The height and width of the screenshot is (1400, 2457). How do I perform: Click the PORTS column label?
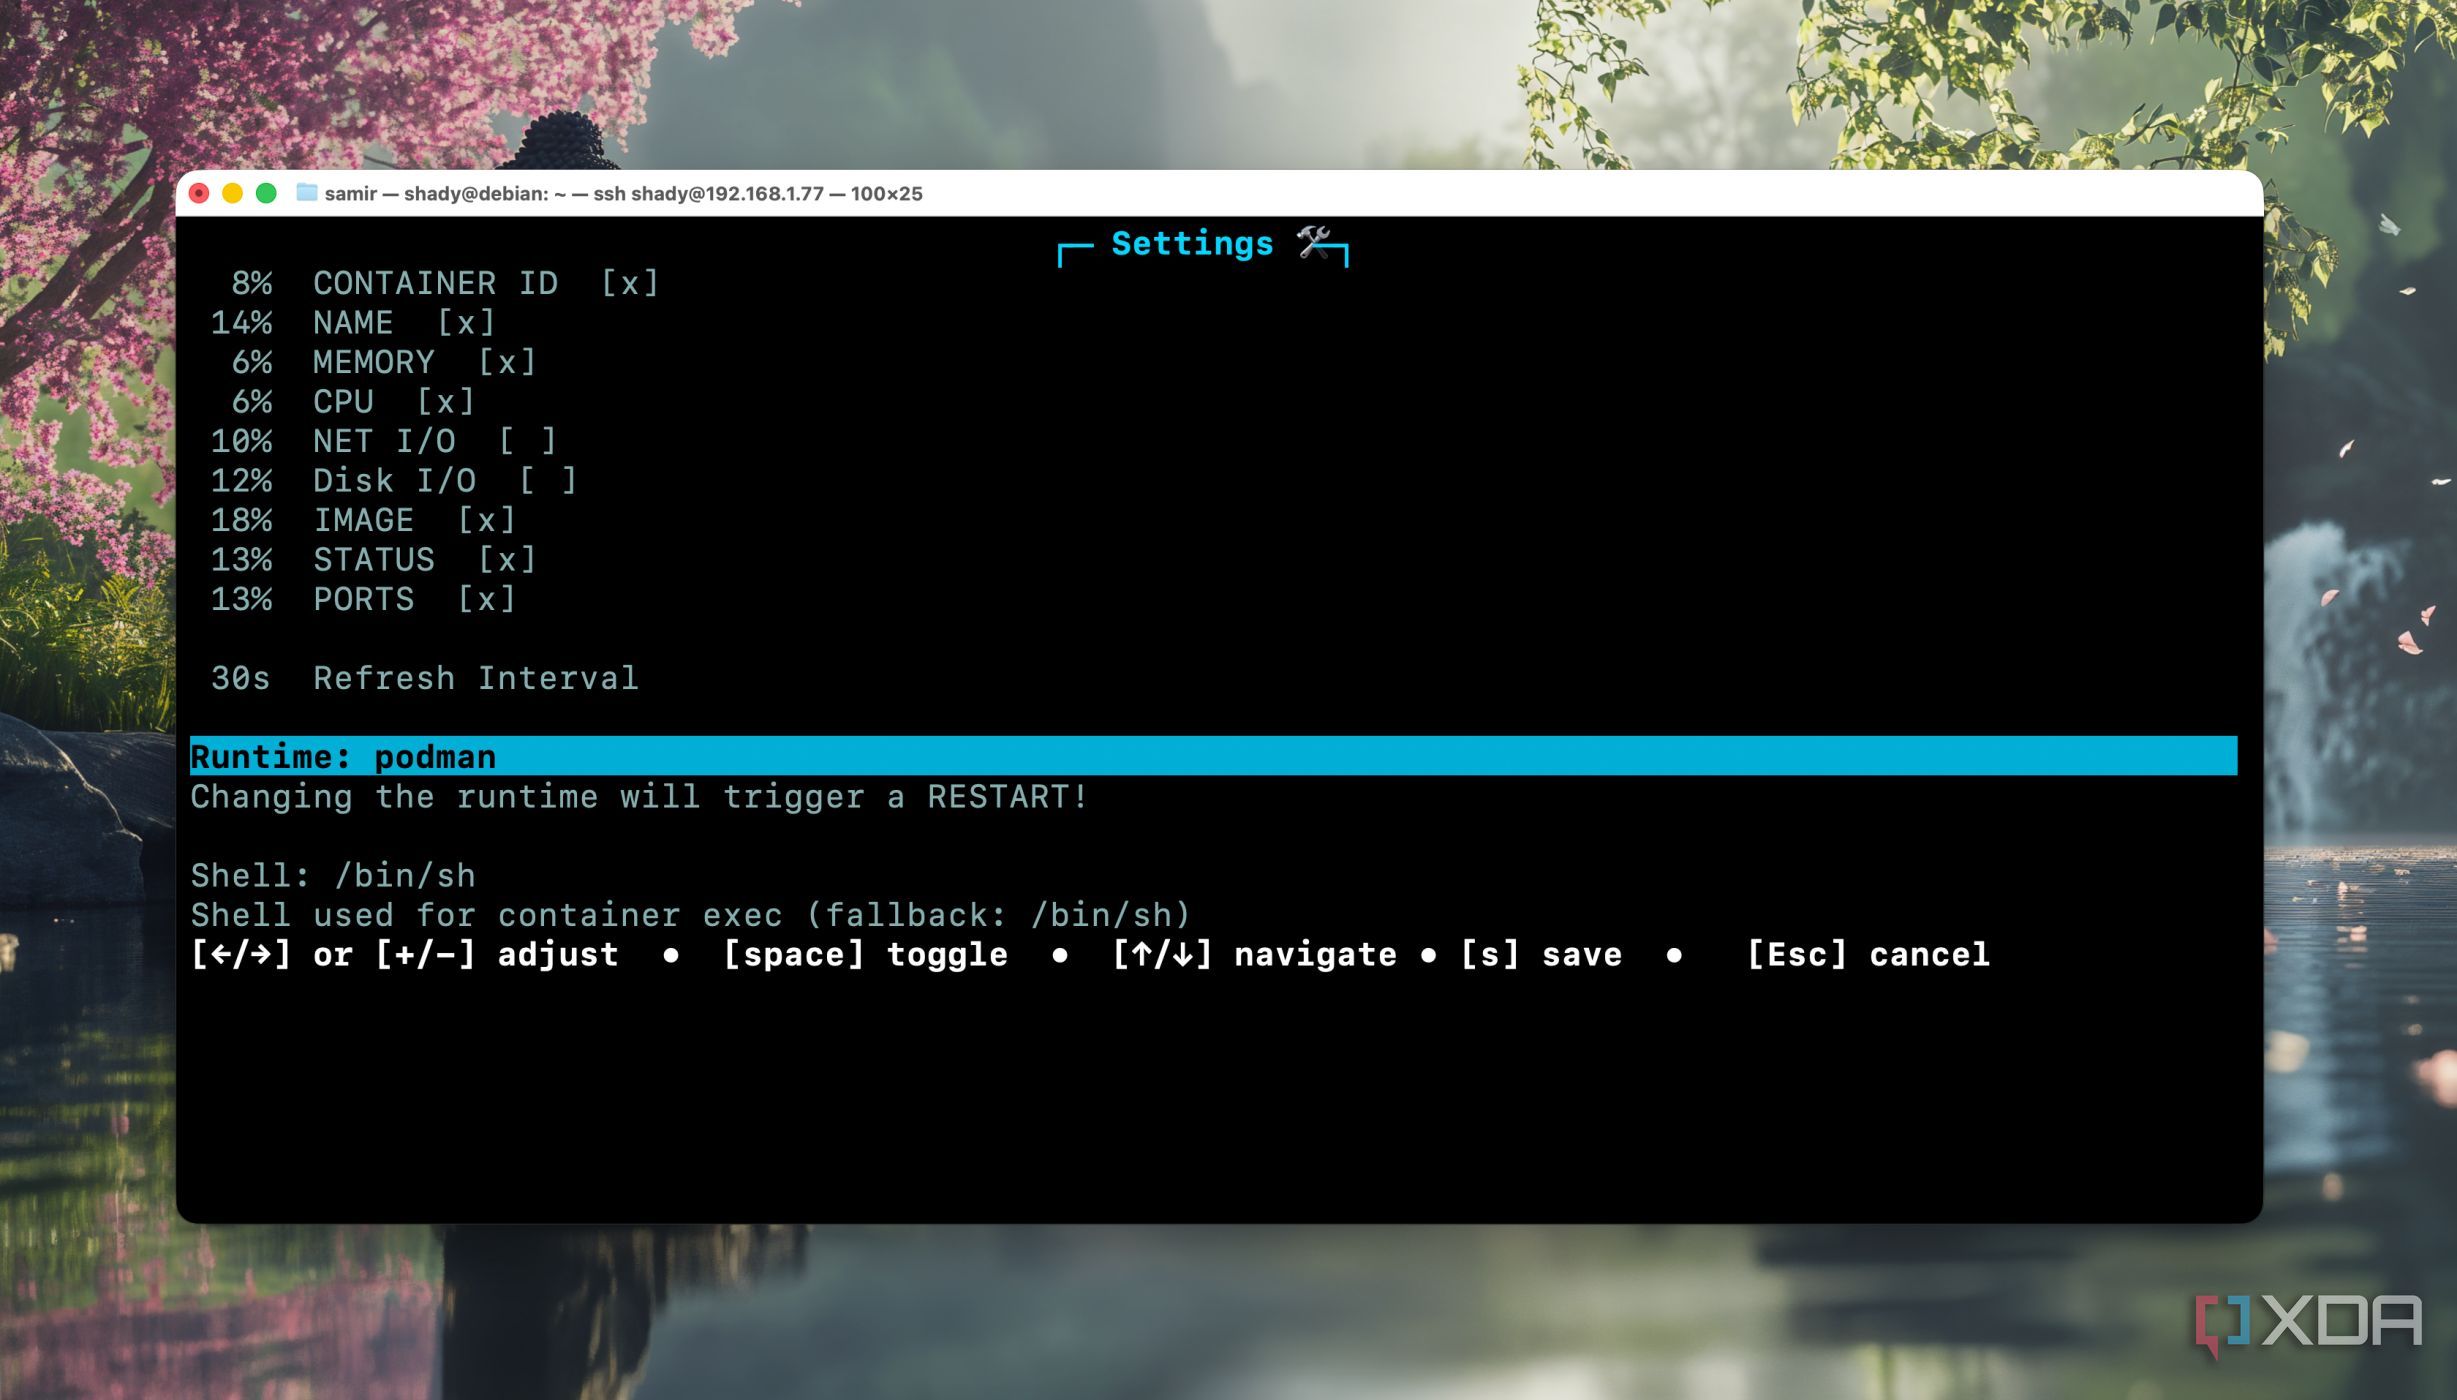[363, 599]
